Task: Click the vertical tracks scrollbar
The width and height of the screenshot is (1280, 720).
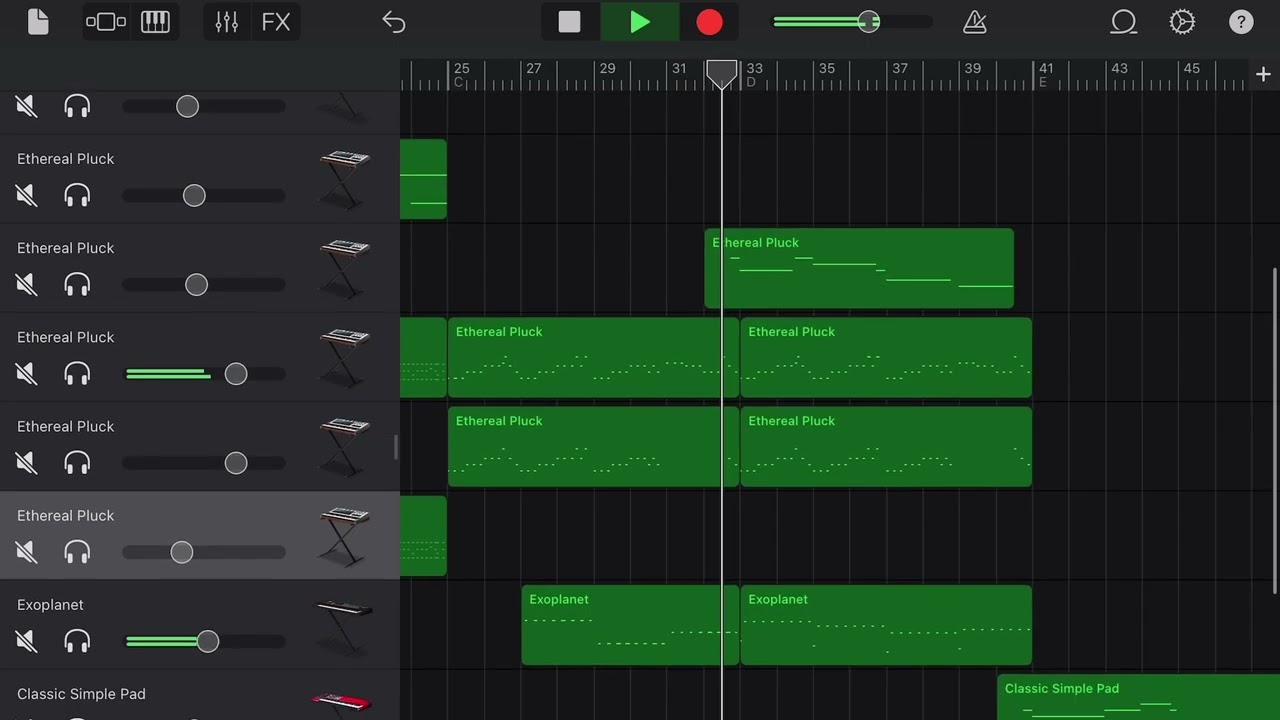Action: [1274, 430]
